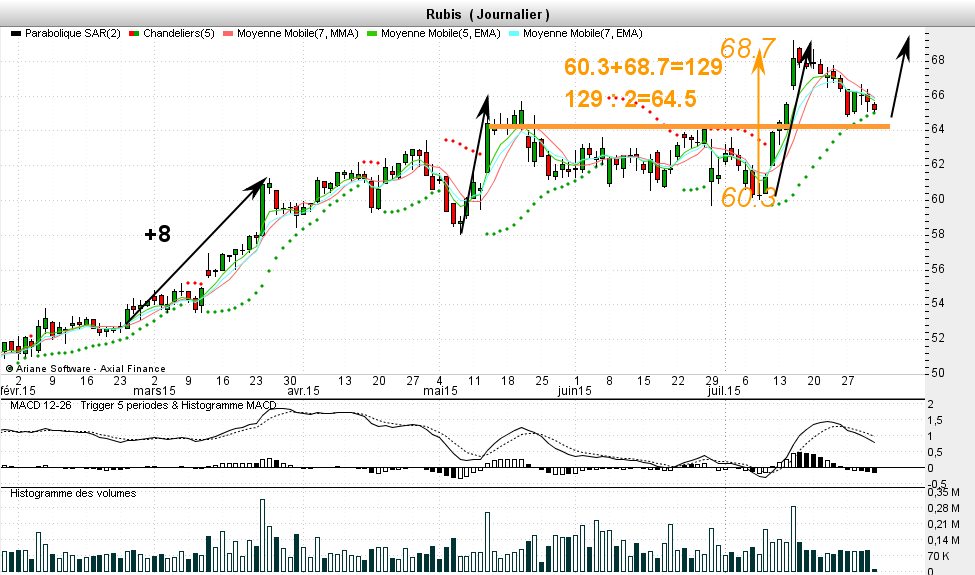Select the Moyenne Mobile(5, EMA) legend label

[441, 34]
